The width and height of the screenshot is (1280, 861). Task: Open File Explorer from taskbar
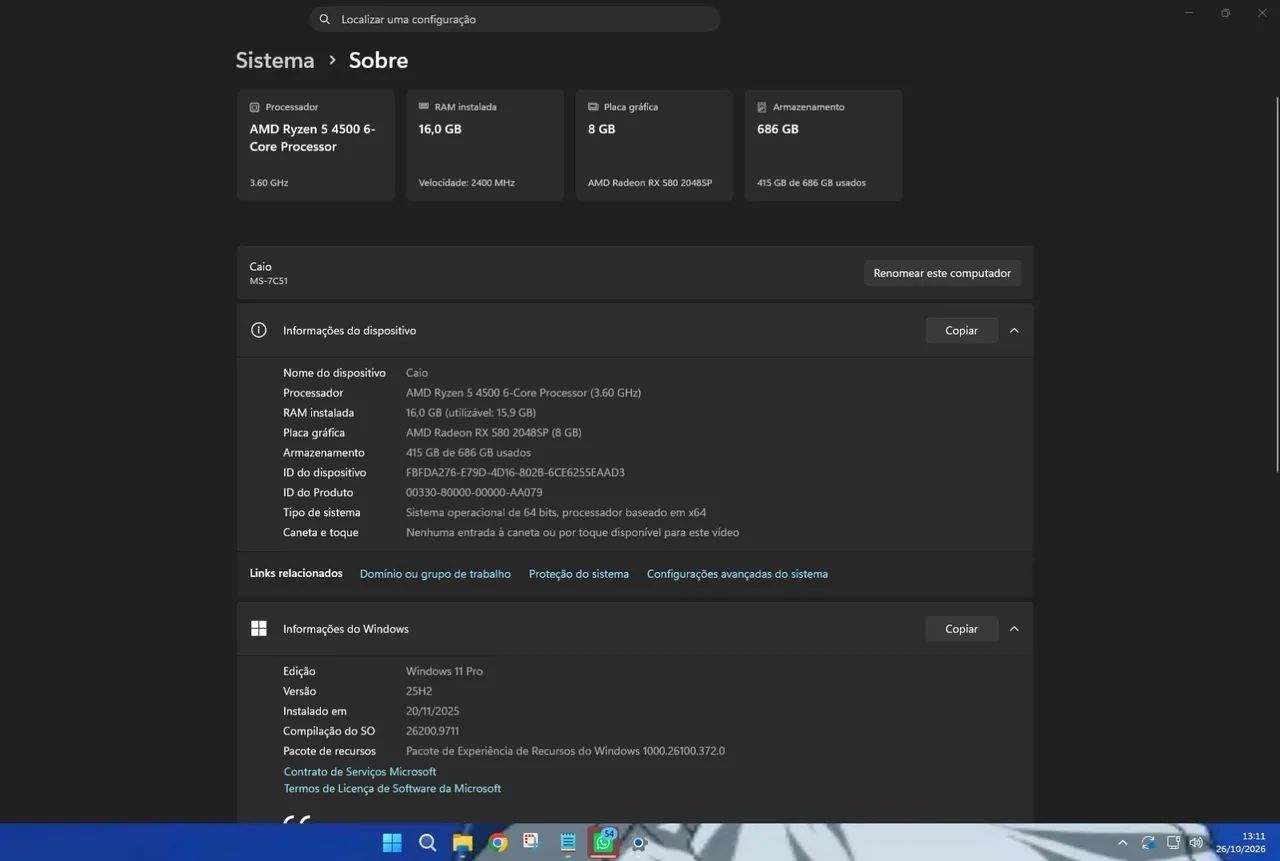coord(462,843)
